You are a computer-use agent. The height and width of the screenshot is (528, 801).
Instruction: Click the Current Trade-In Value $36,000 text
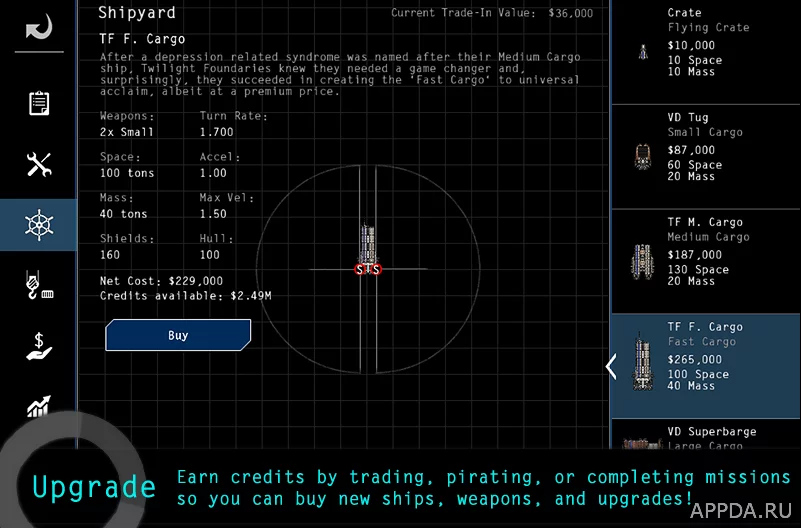492,13
